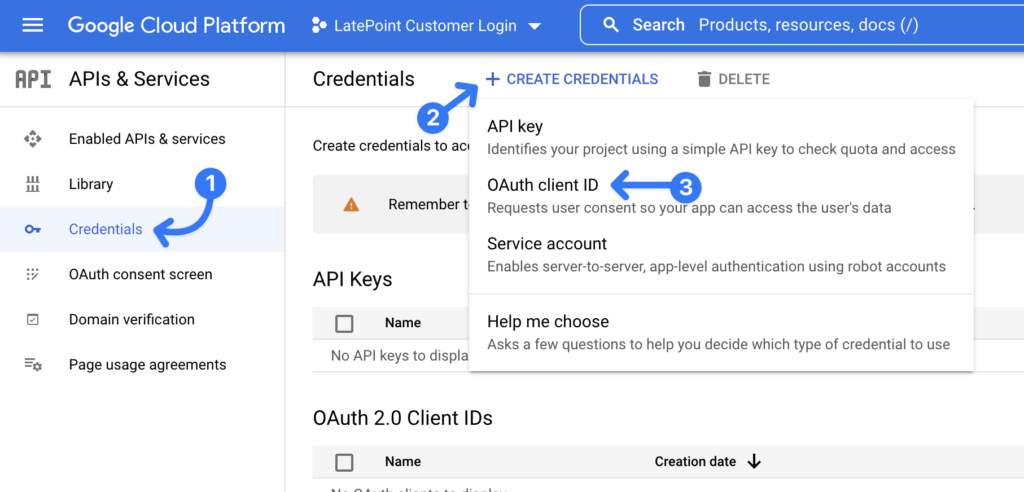Image resolution: width=1024 pixels, height=492 pixels.
Task: Choose Service account from the menu
Action: (721, 254)
